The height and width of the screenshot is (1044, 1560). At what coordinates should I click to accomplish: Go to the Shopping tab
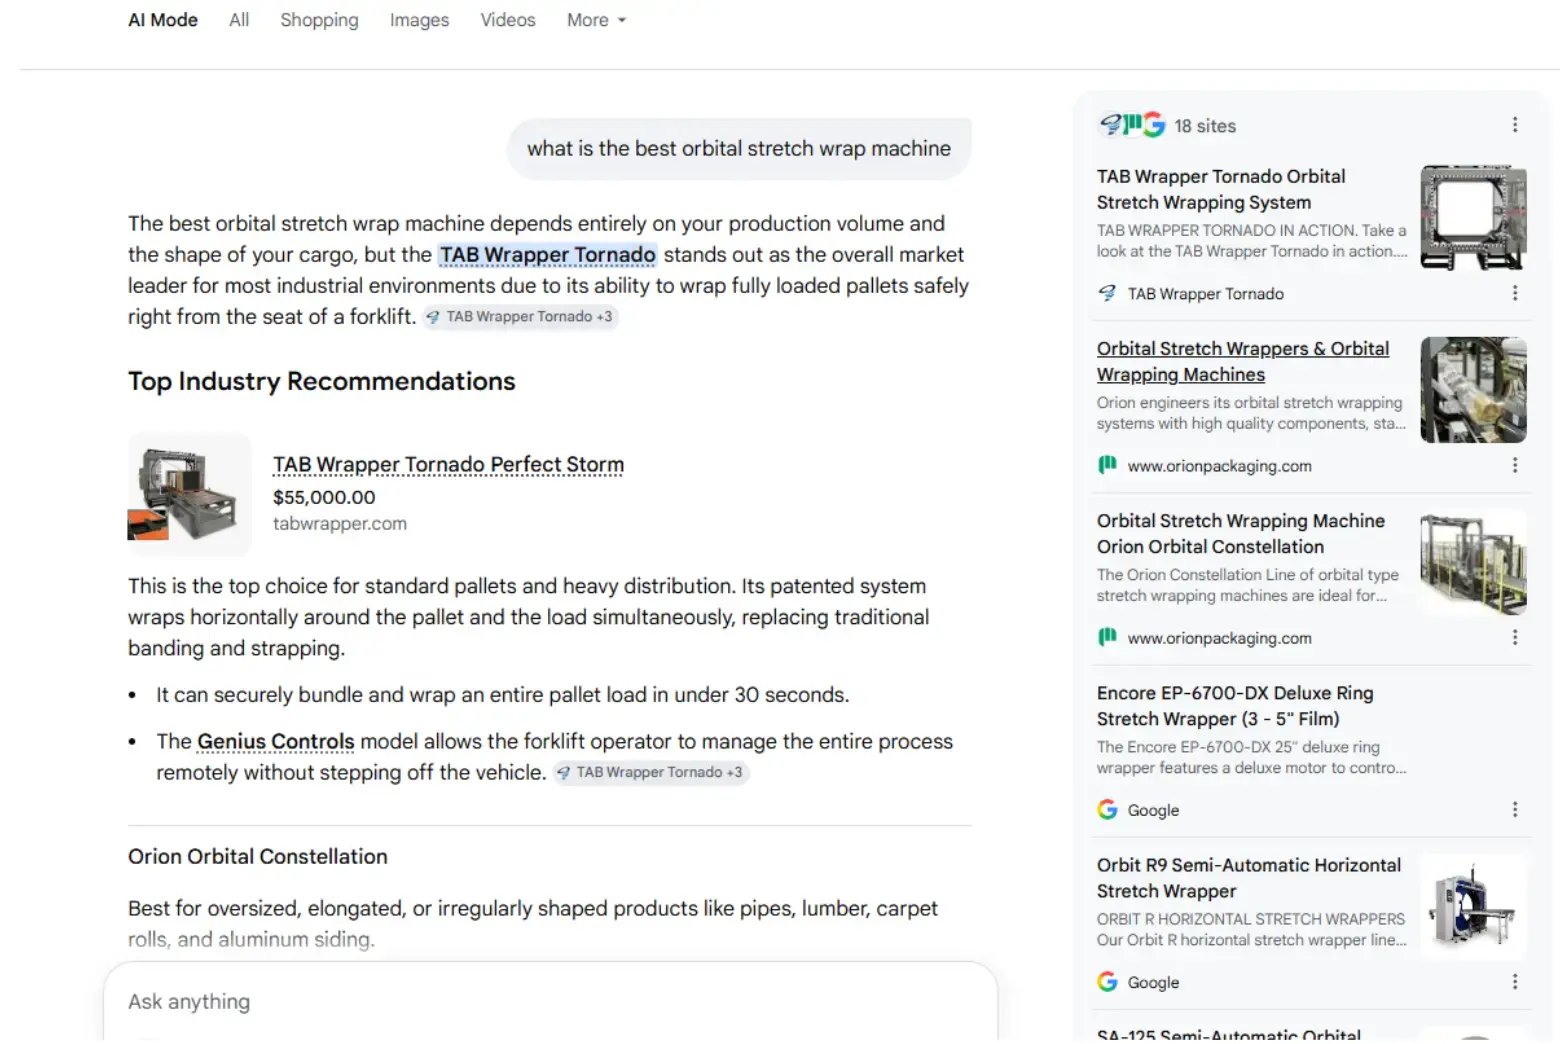(319, 20)
